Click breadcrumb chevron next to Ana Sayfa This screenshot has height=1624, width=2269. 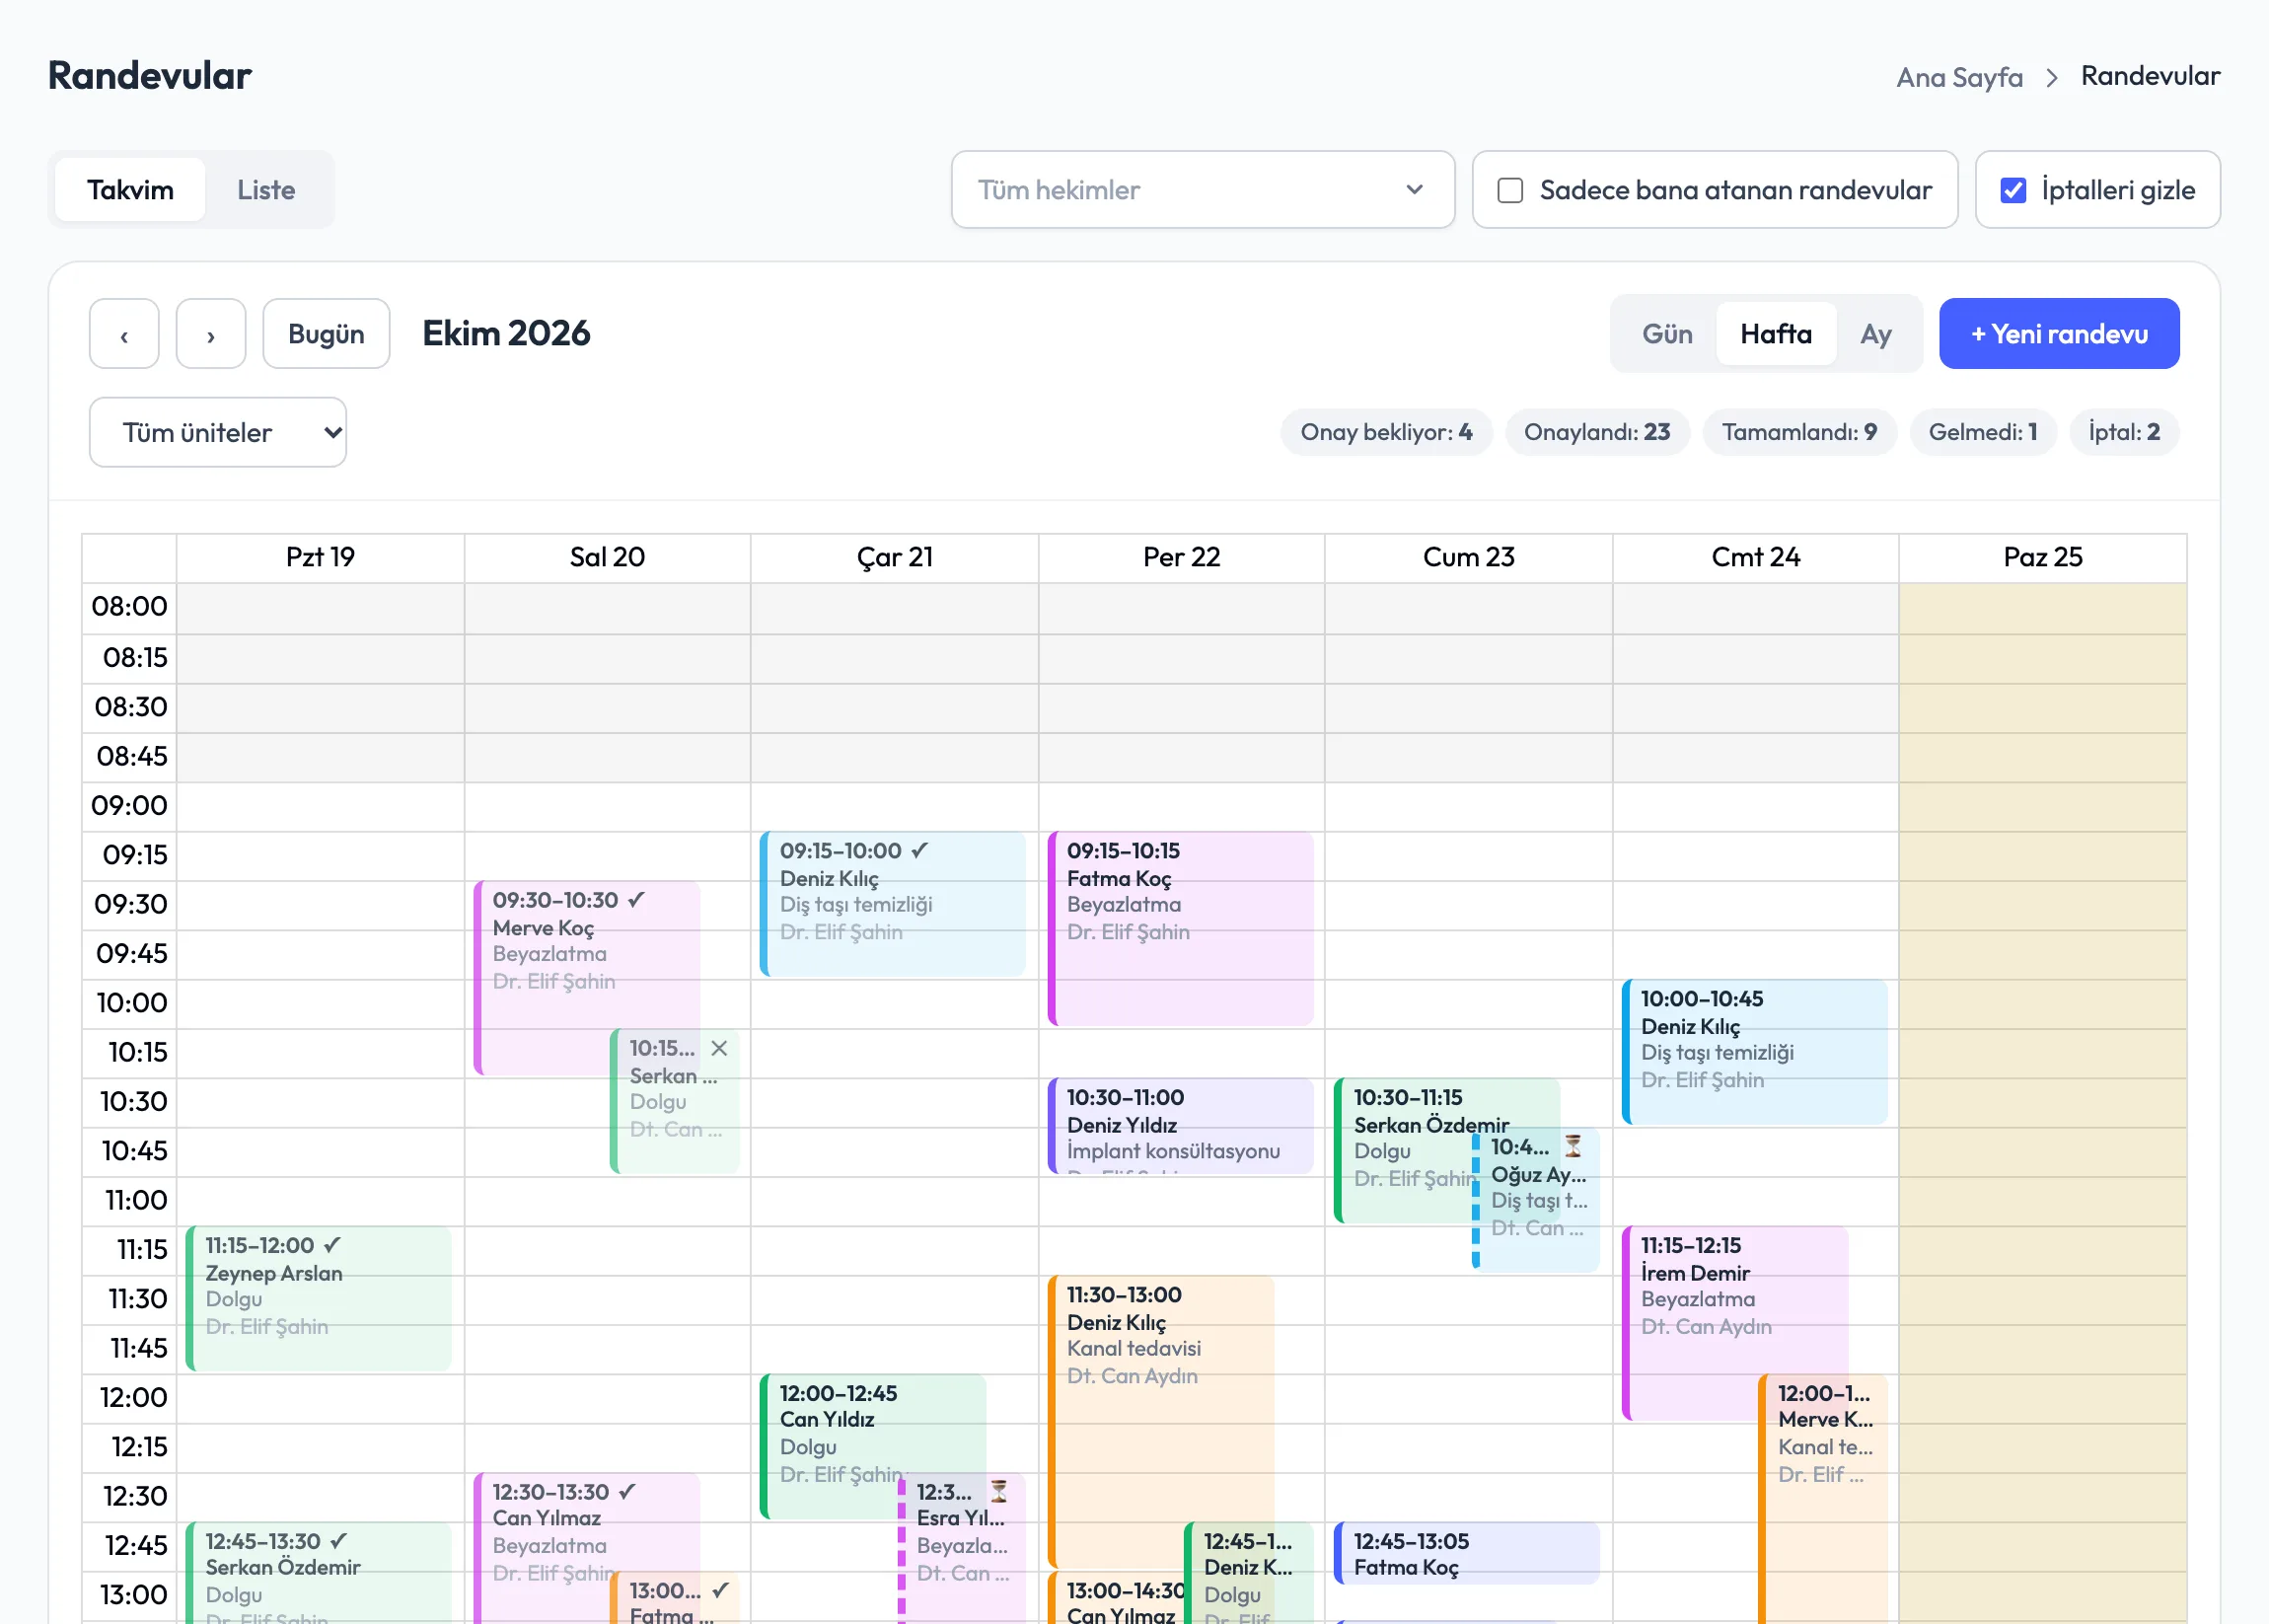(x=2052, y=77)
